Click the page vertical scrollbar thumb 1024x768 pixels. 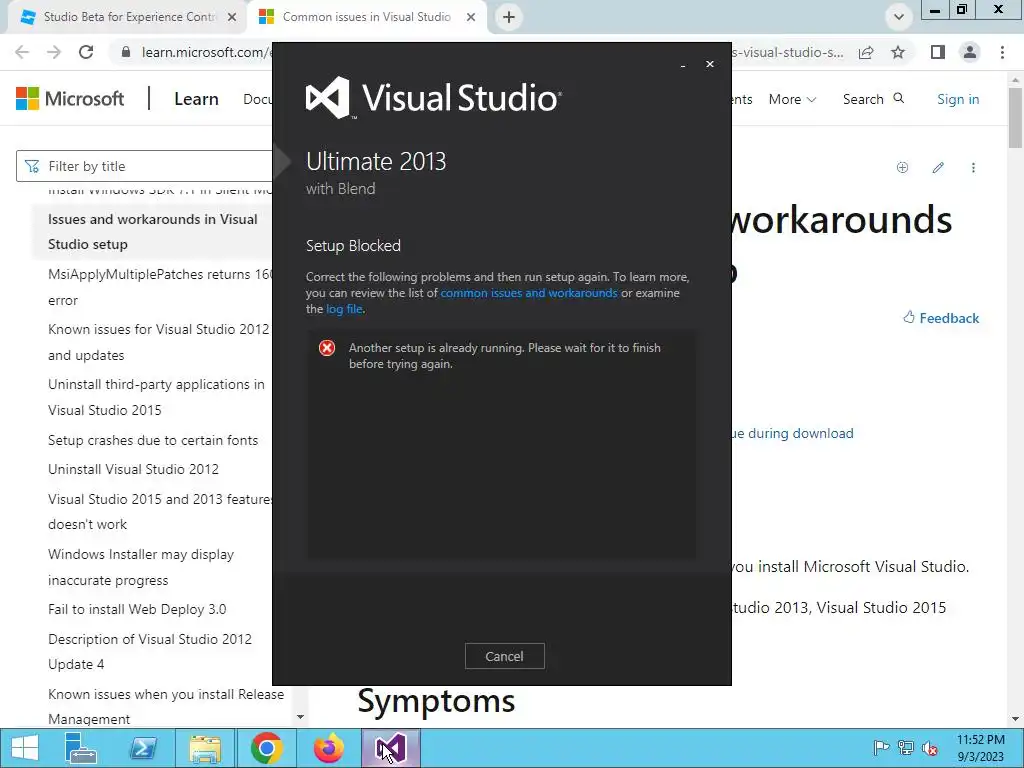(x=1016, y=118)
